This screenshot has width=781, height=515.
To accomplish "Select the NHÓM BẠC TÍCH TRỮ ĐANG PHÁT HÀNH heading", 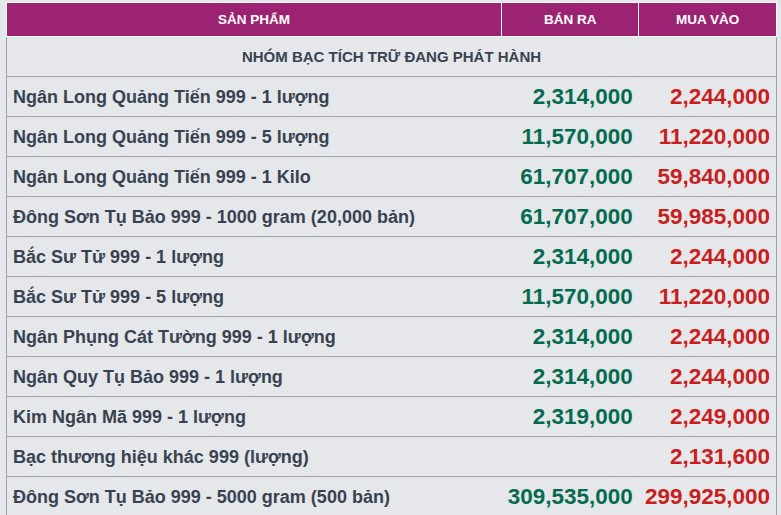I will pyautogui.click(x=391, y=57).
